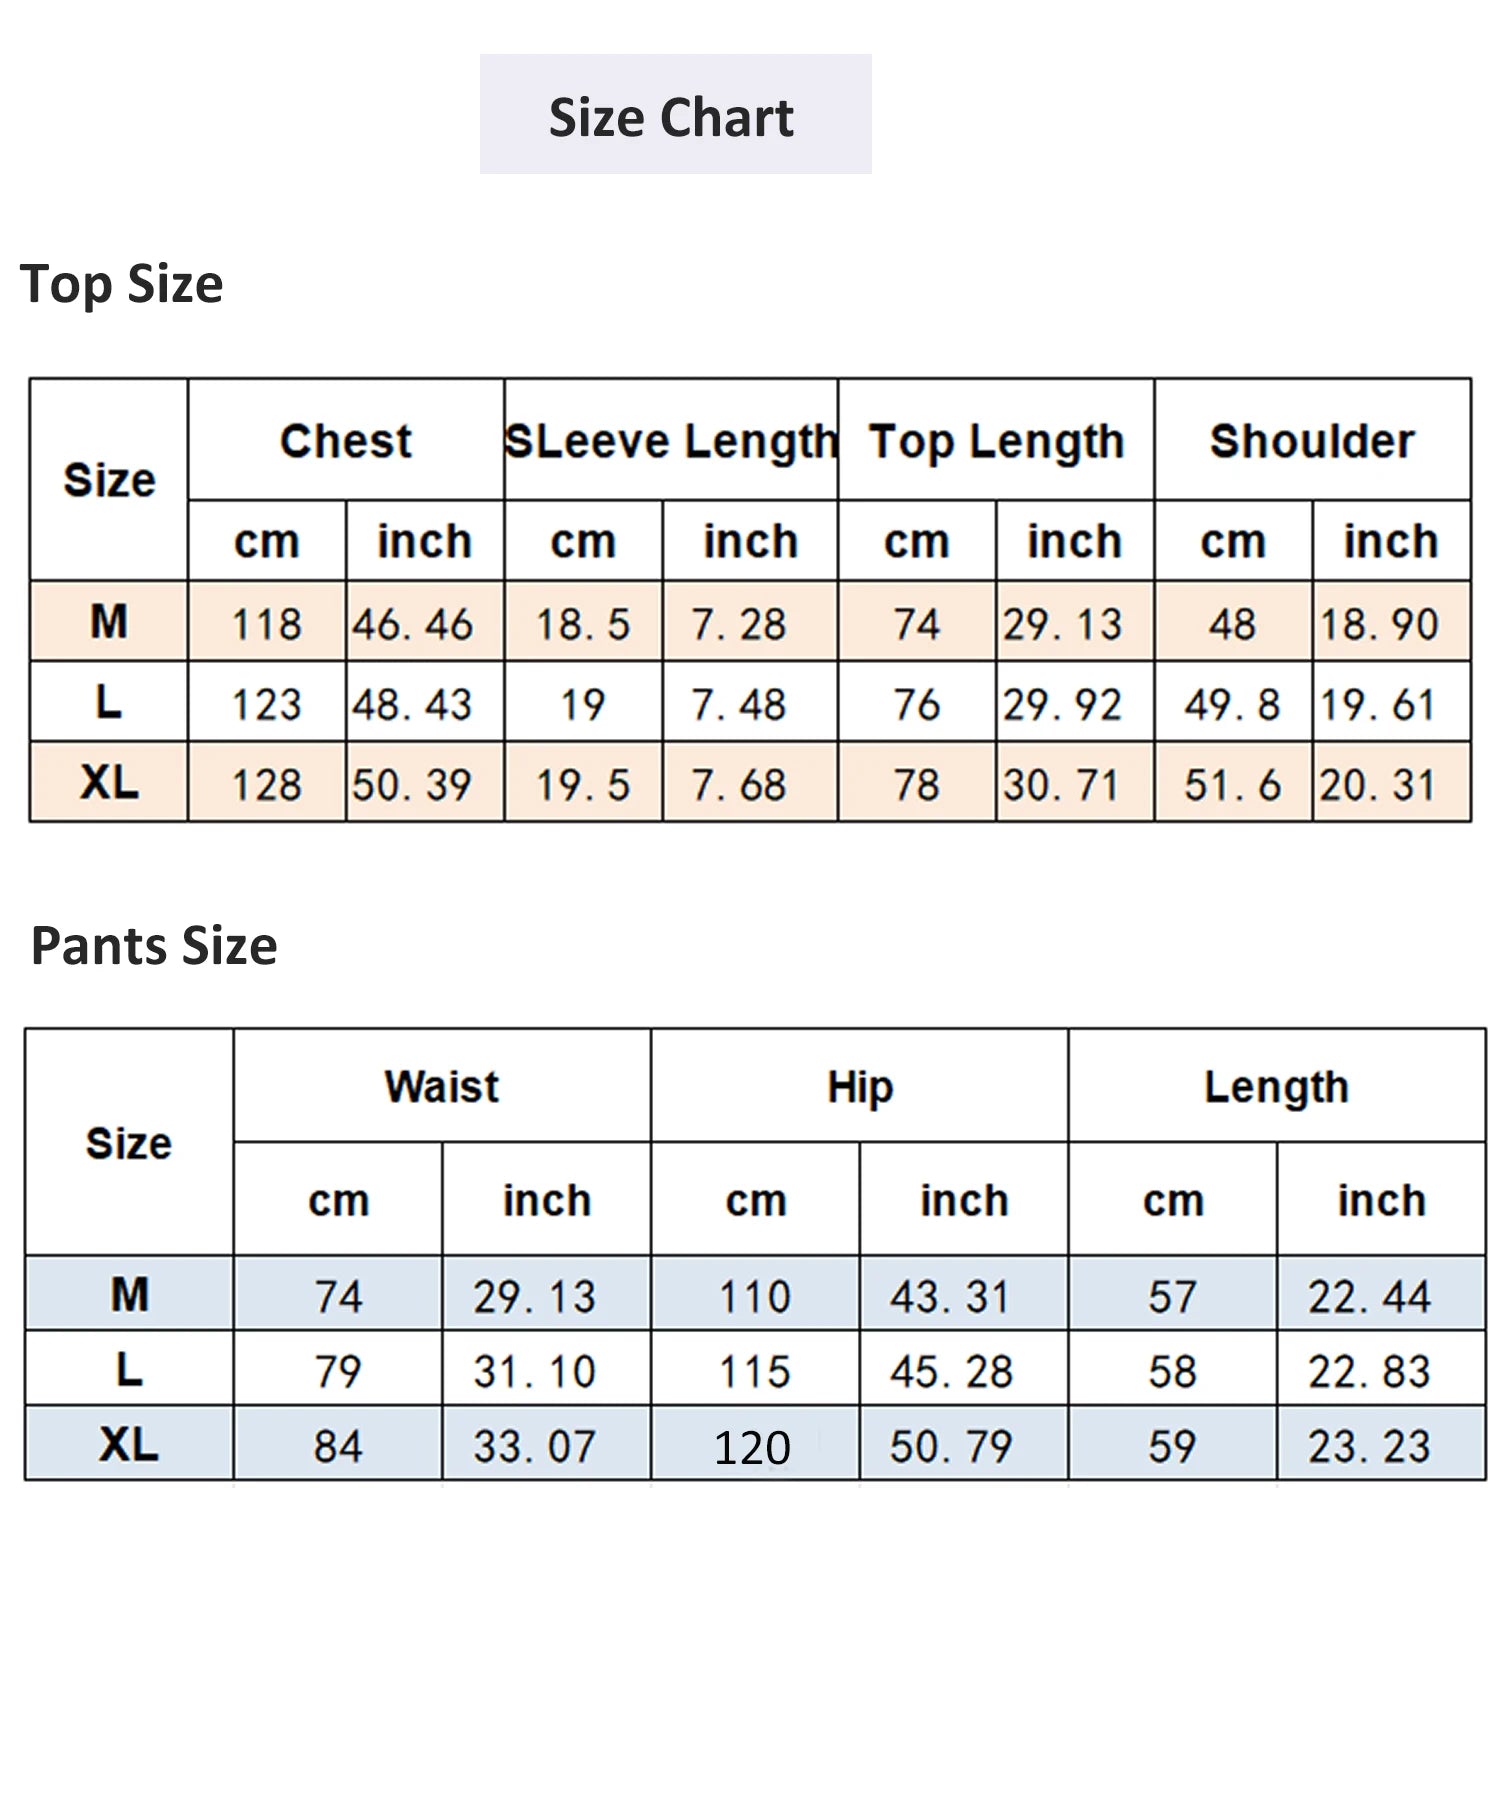The width and height of the screenshot is (1500, 1800).
Task: Select the M row label in top table
Action: 109,622
